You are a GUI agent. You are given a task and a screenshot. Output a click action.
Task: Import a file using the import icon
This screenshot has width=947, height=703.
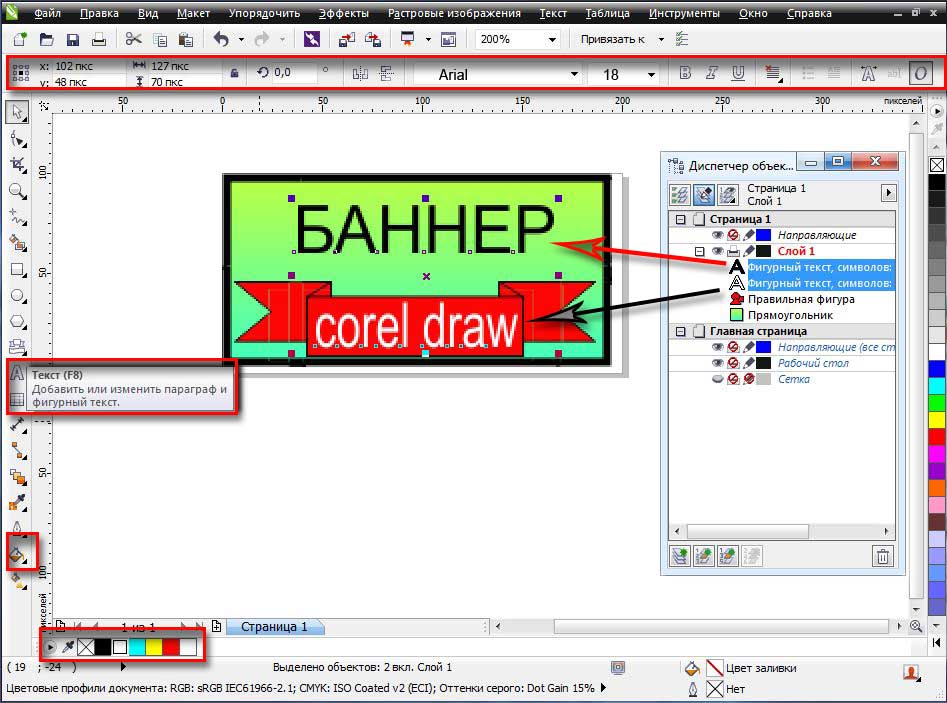[347, 40]
